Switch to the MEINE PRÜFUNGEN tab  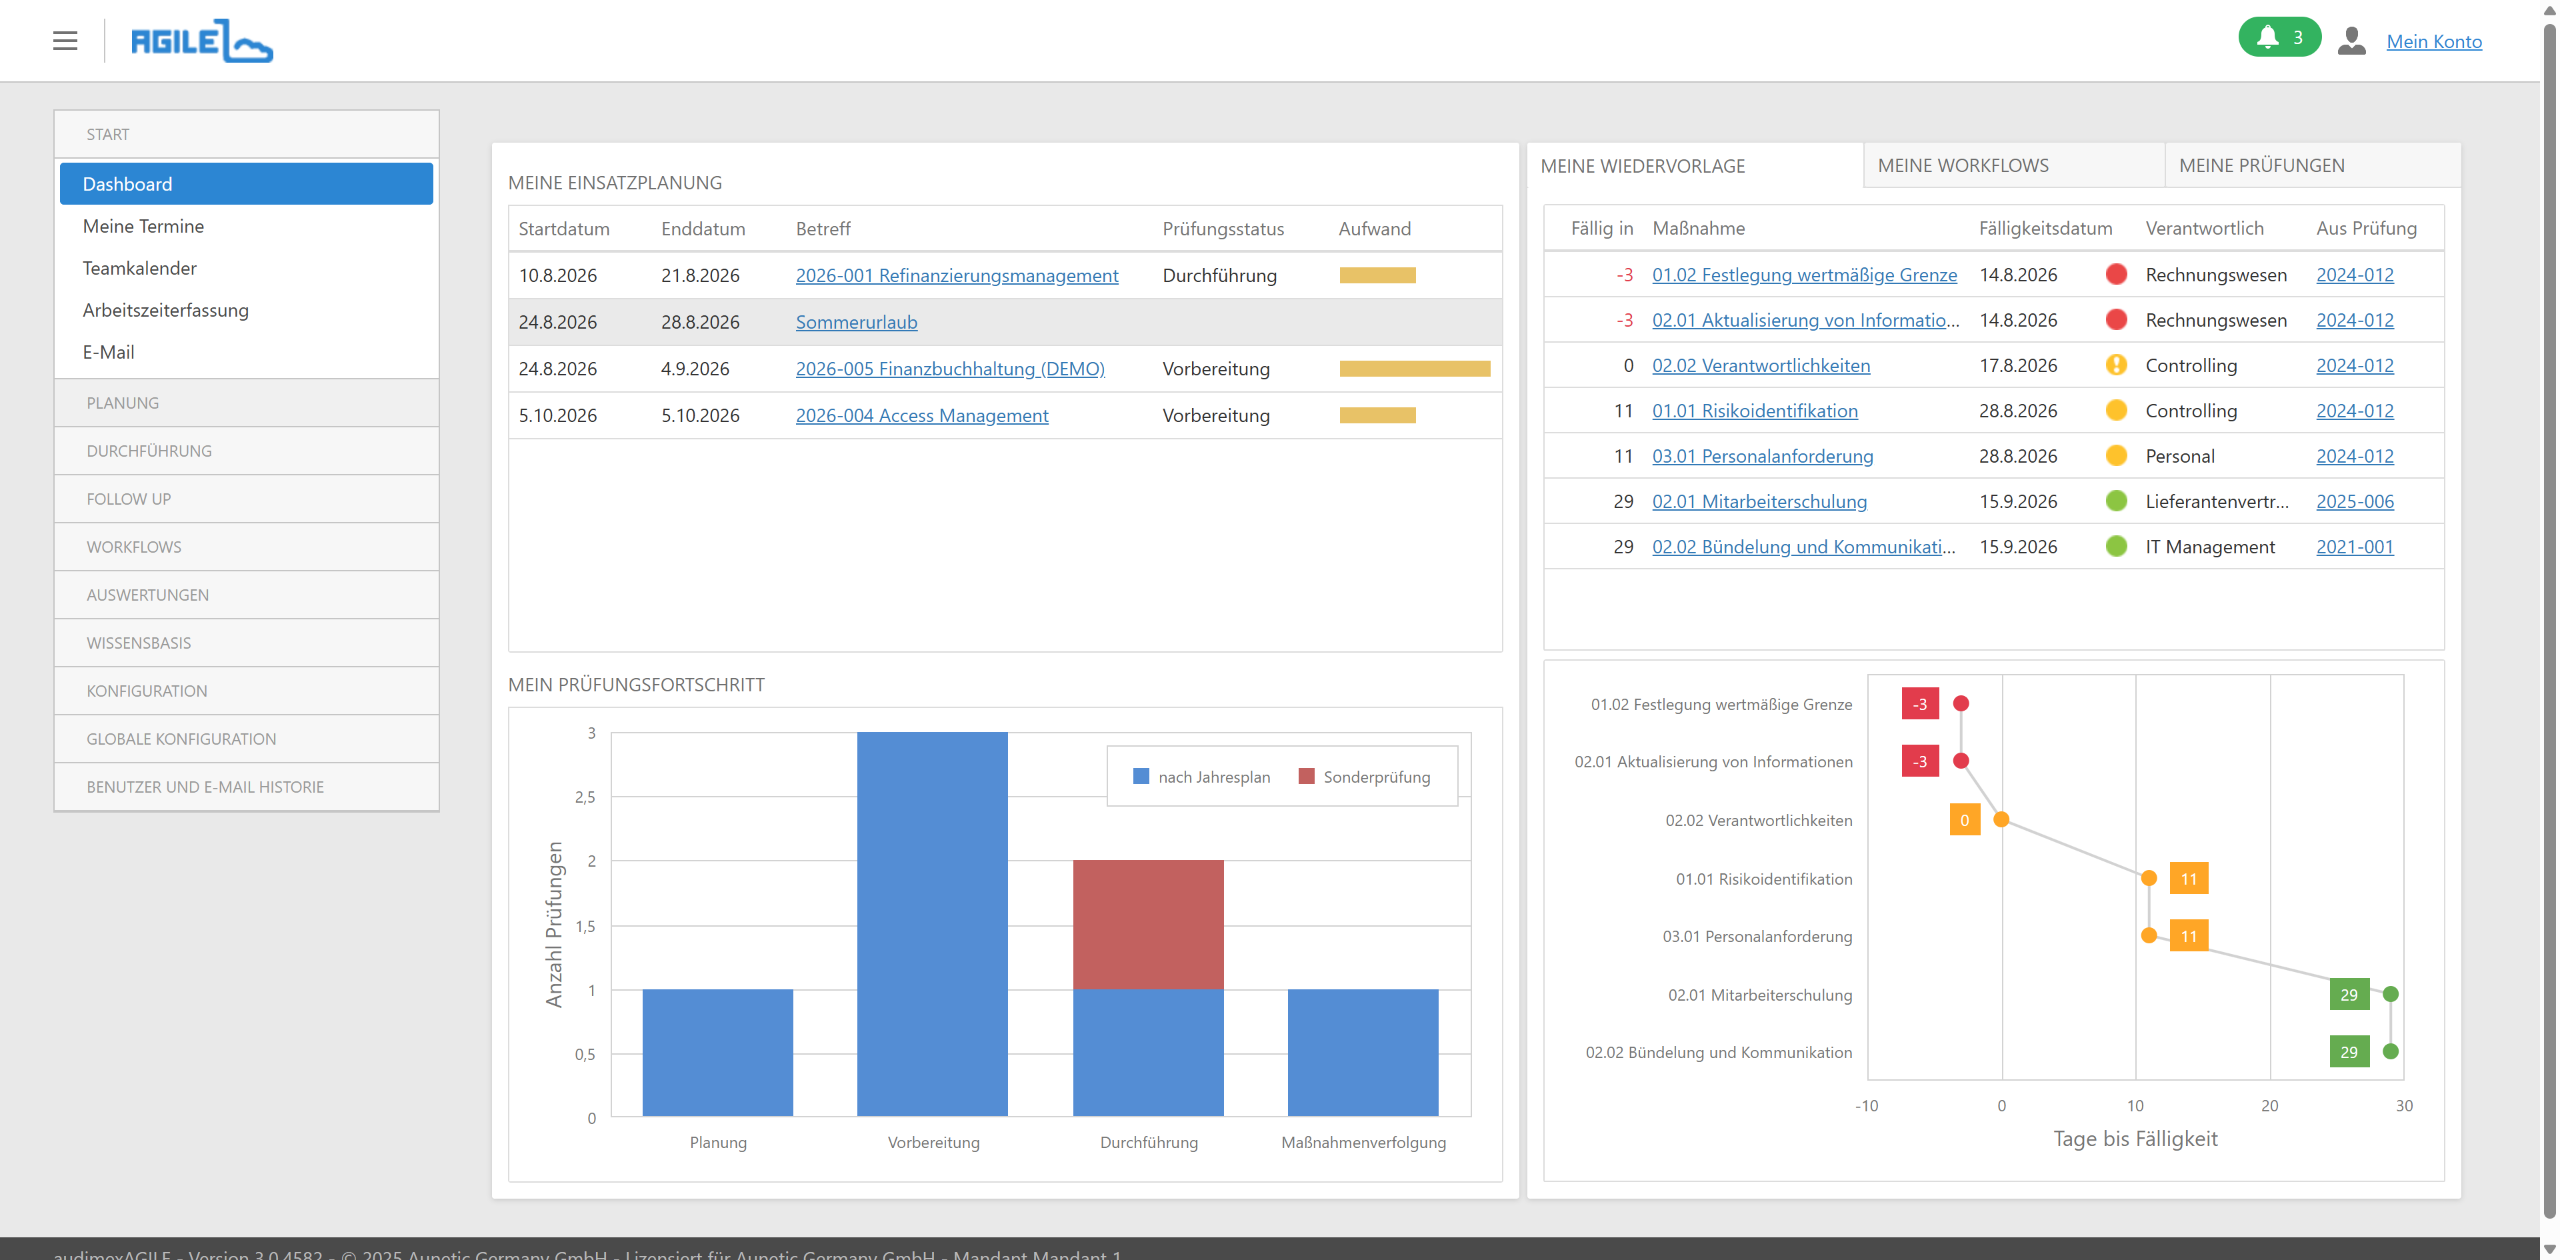pyautogui.click(x=2312, y=165)
